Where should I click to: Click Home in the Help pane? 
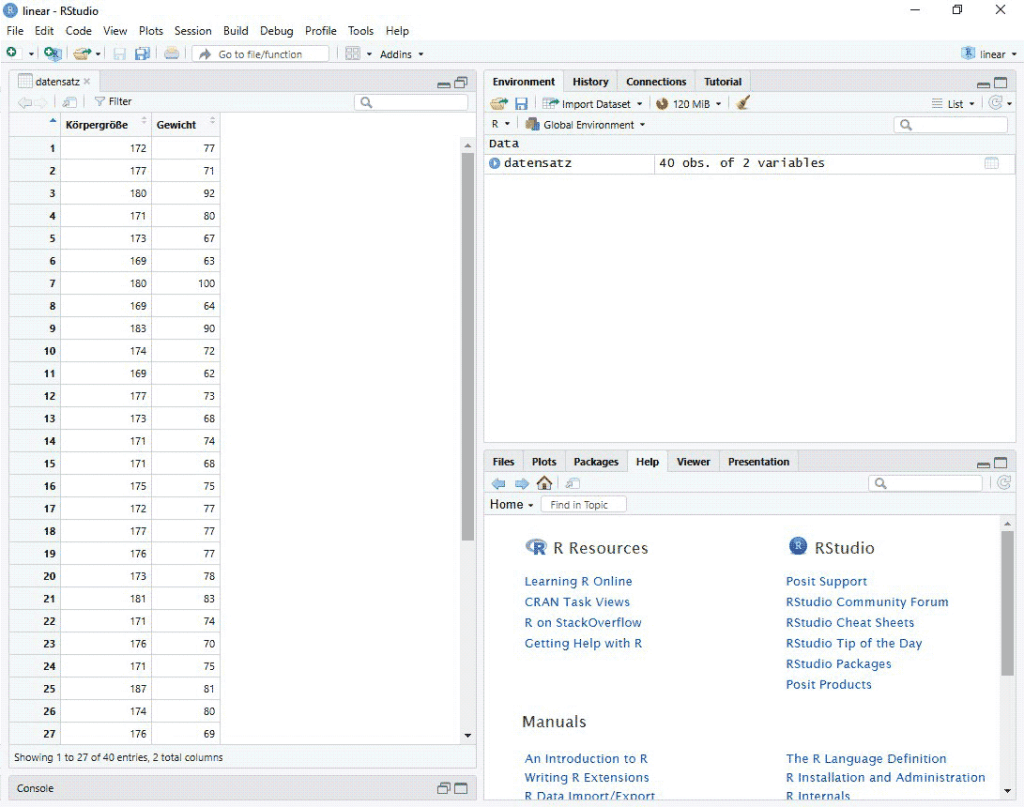506,504
